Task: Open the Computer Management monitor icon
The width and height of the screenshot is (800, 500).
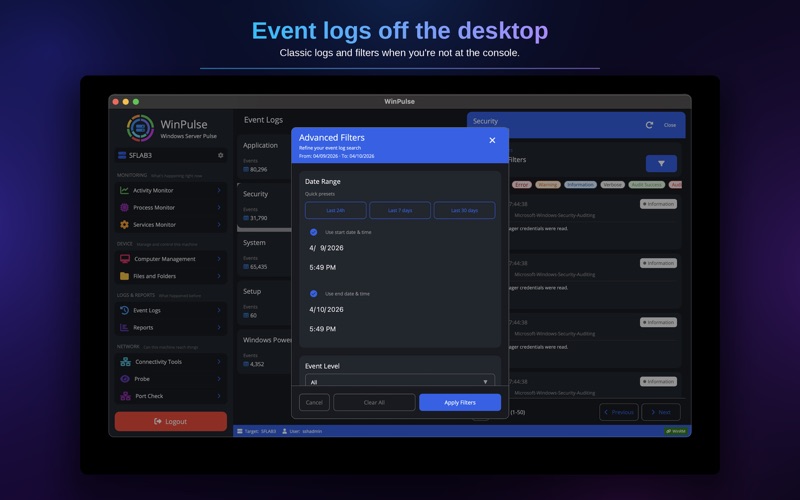Action: (x=124, y=259)
